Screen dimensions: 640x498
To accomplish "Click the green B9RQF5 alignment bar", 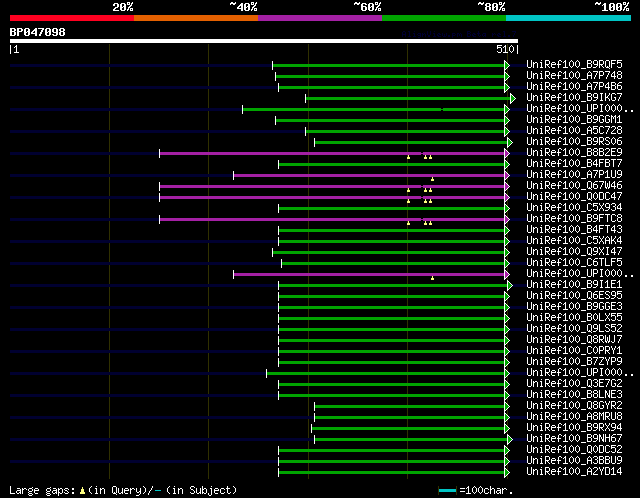I will tap(389, 65).
